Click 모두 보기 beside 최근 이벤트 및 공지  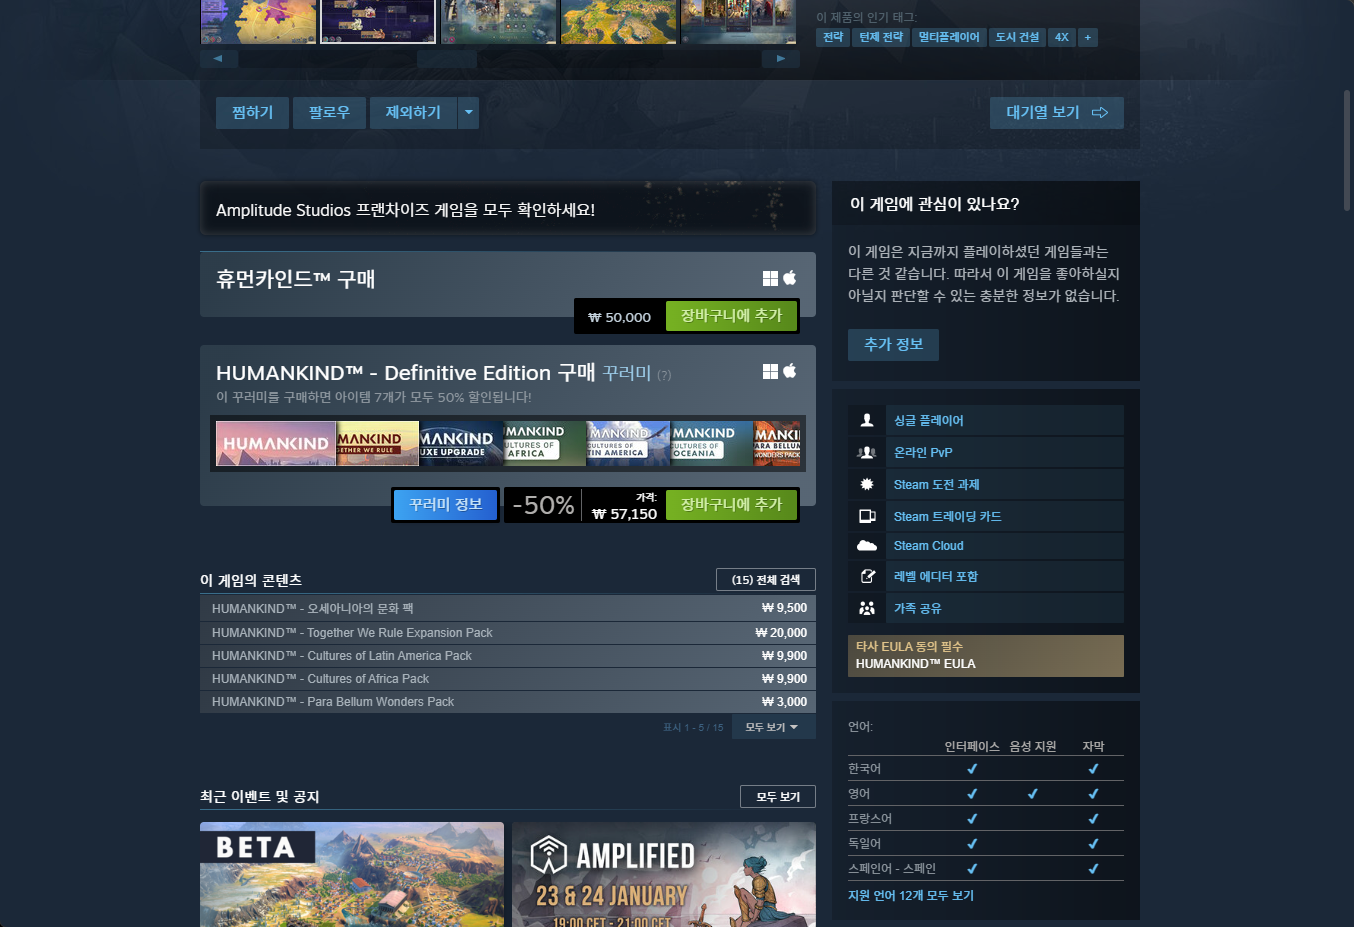[x=778, y=797]
